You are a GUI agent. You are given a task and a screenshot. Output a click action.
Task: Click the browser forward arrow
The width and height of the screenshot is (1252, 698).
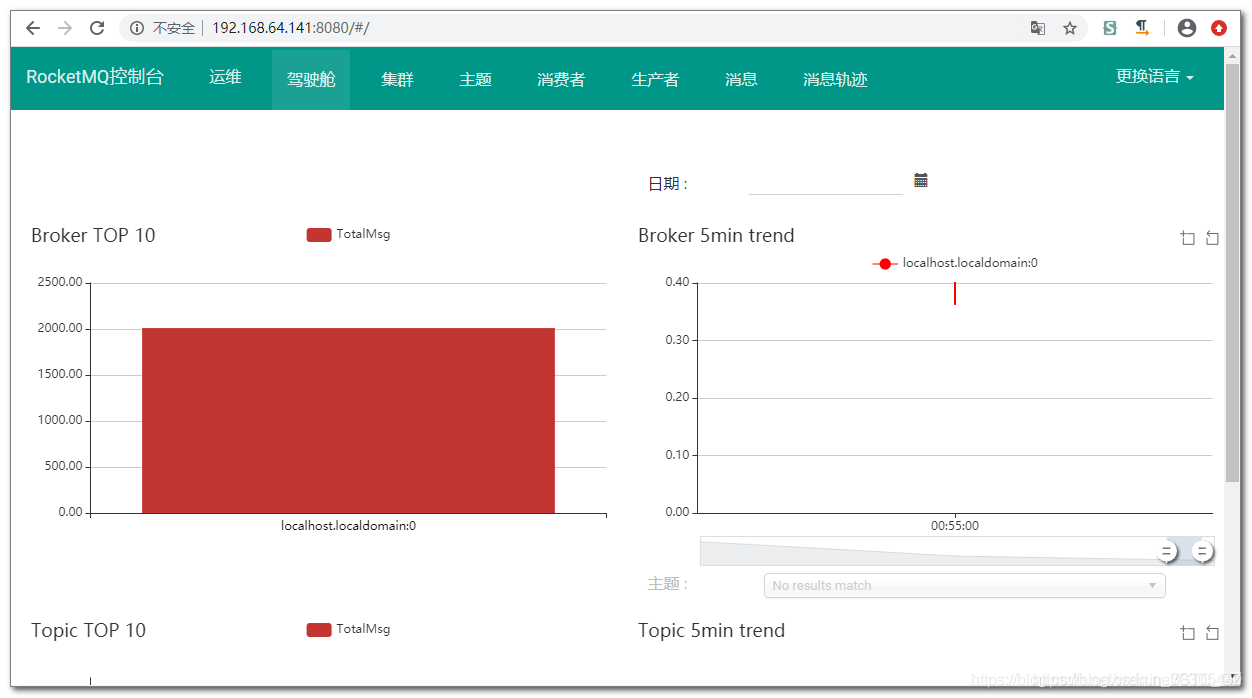[65, 28]
